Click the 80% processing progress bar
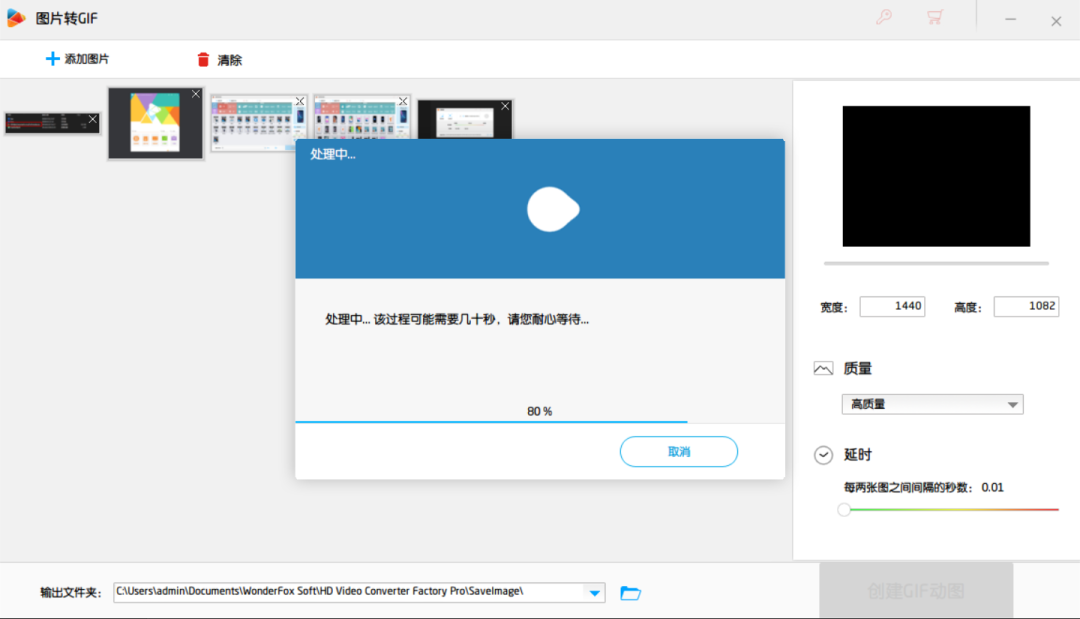The height and width of the screenshot is (619, 1080). point(540,421)
